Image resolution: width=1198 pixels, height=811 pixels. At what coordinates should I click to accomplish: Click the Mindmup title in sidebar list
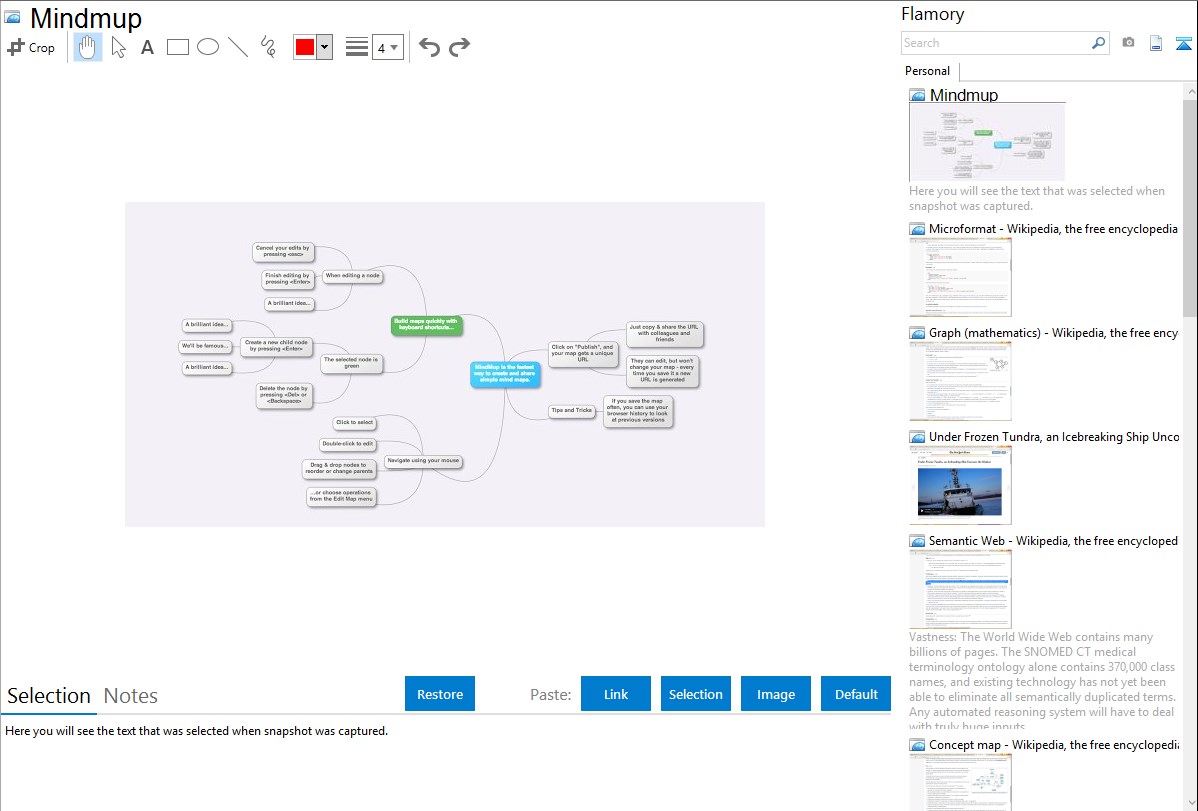click(x=964, y=95)
